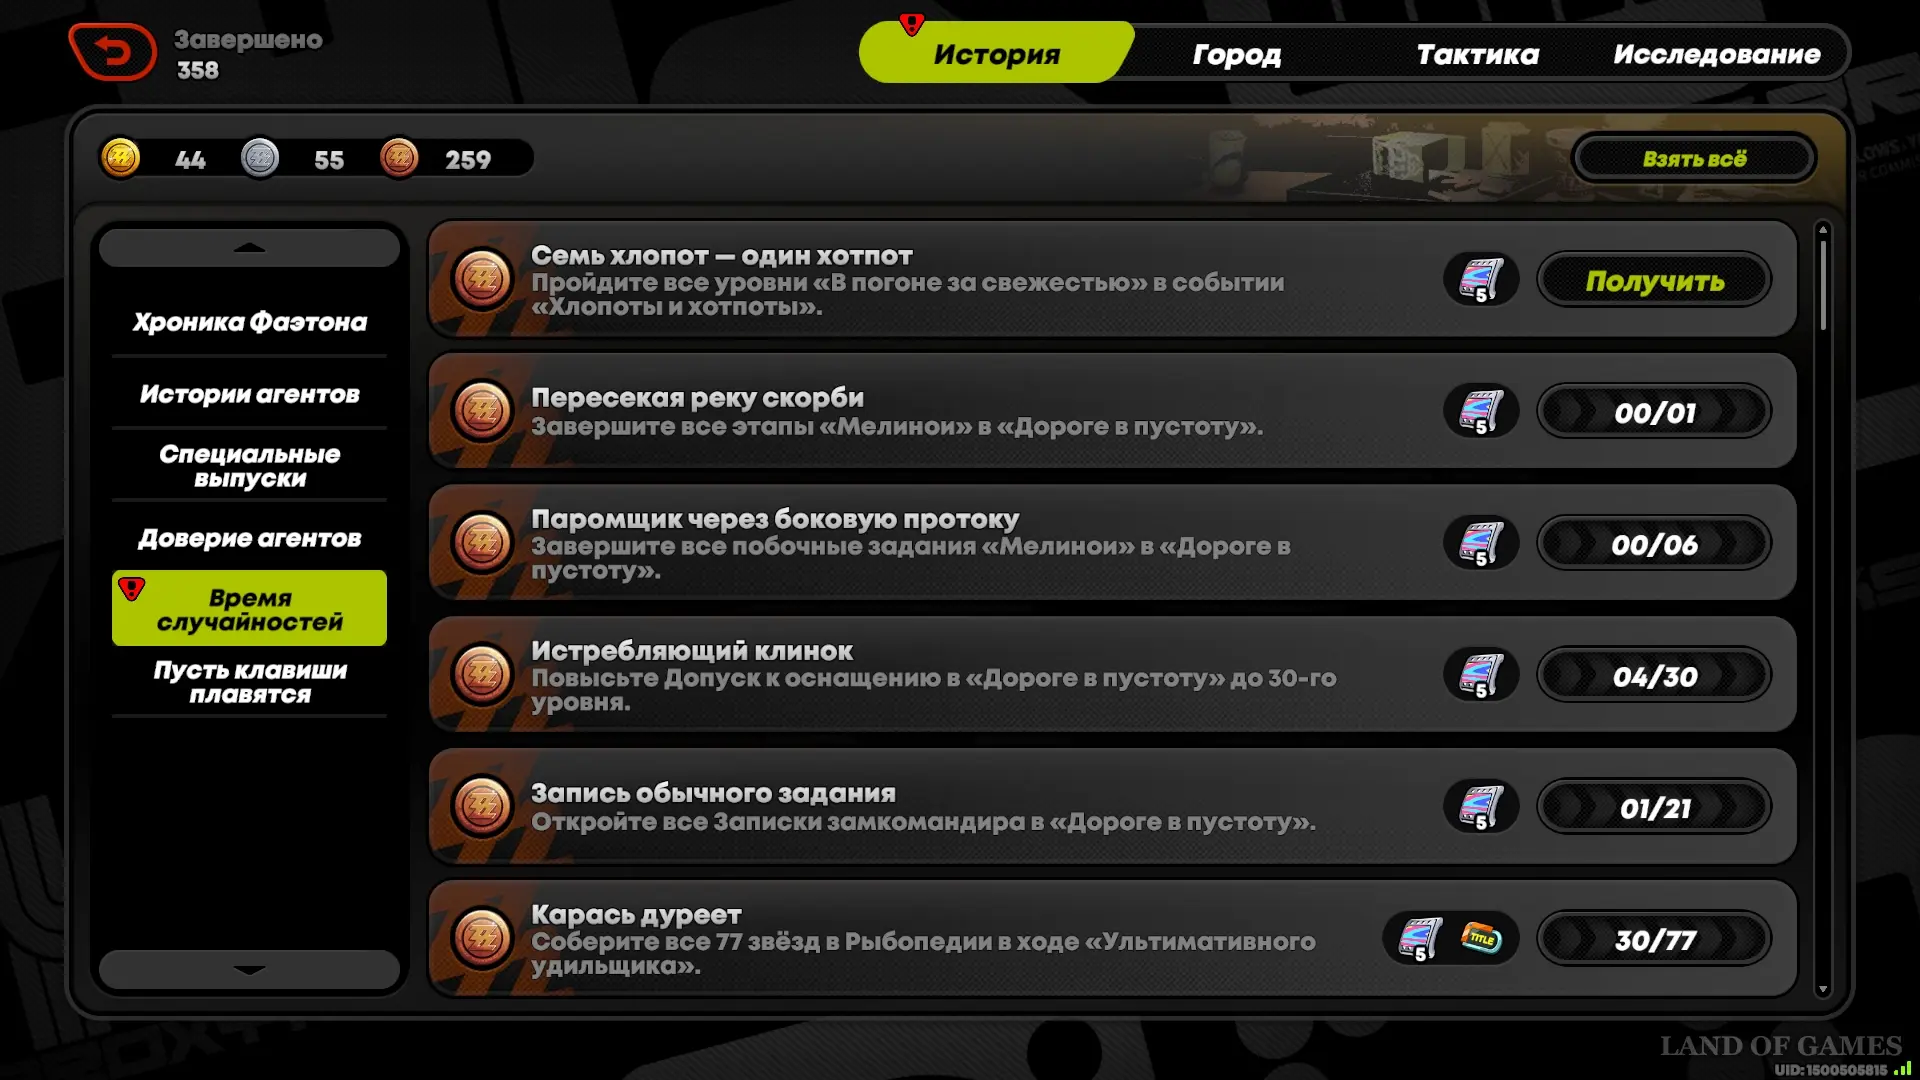Claim reward with Получить button
1920x1080 pixels.
click(x=1654, y=280)
